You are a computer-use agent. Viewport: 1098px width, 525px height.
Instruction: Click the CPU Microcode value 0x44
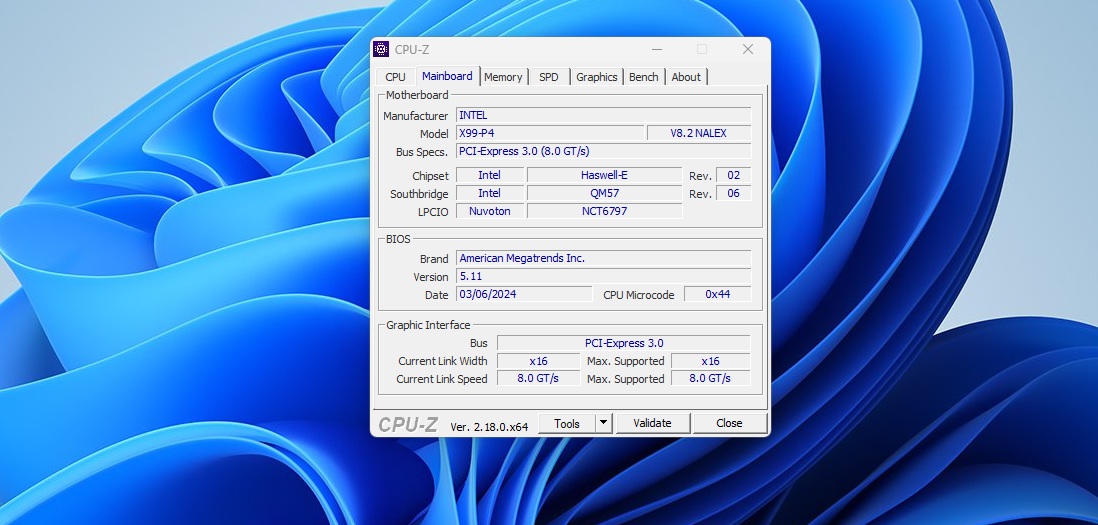[x=718, y=294]
